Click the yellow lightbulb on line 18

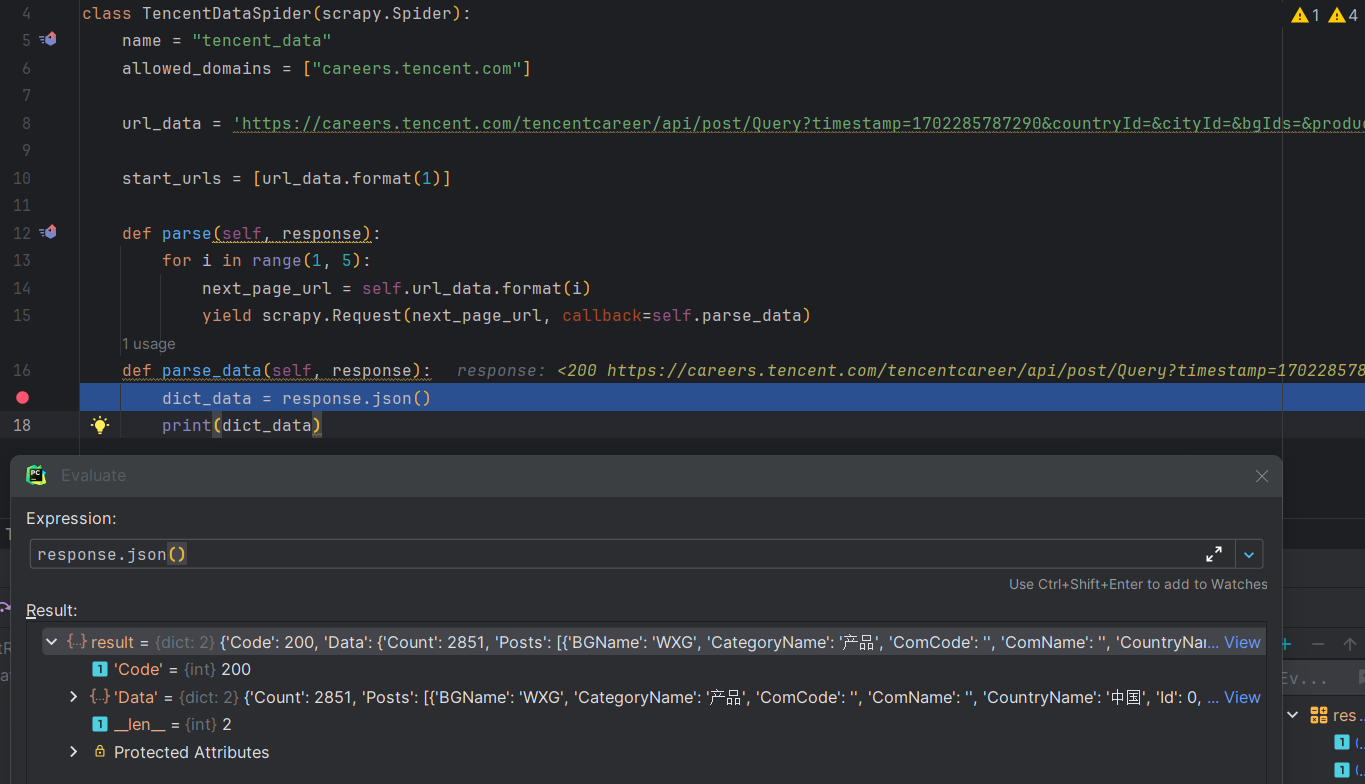point(100,425)
